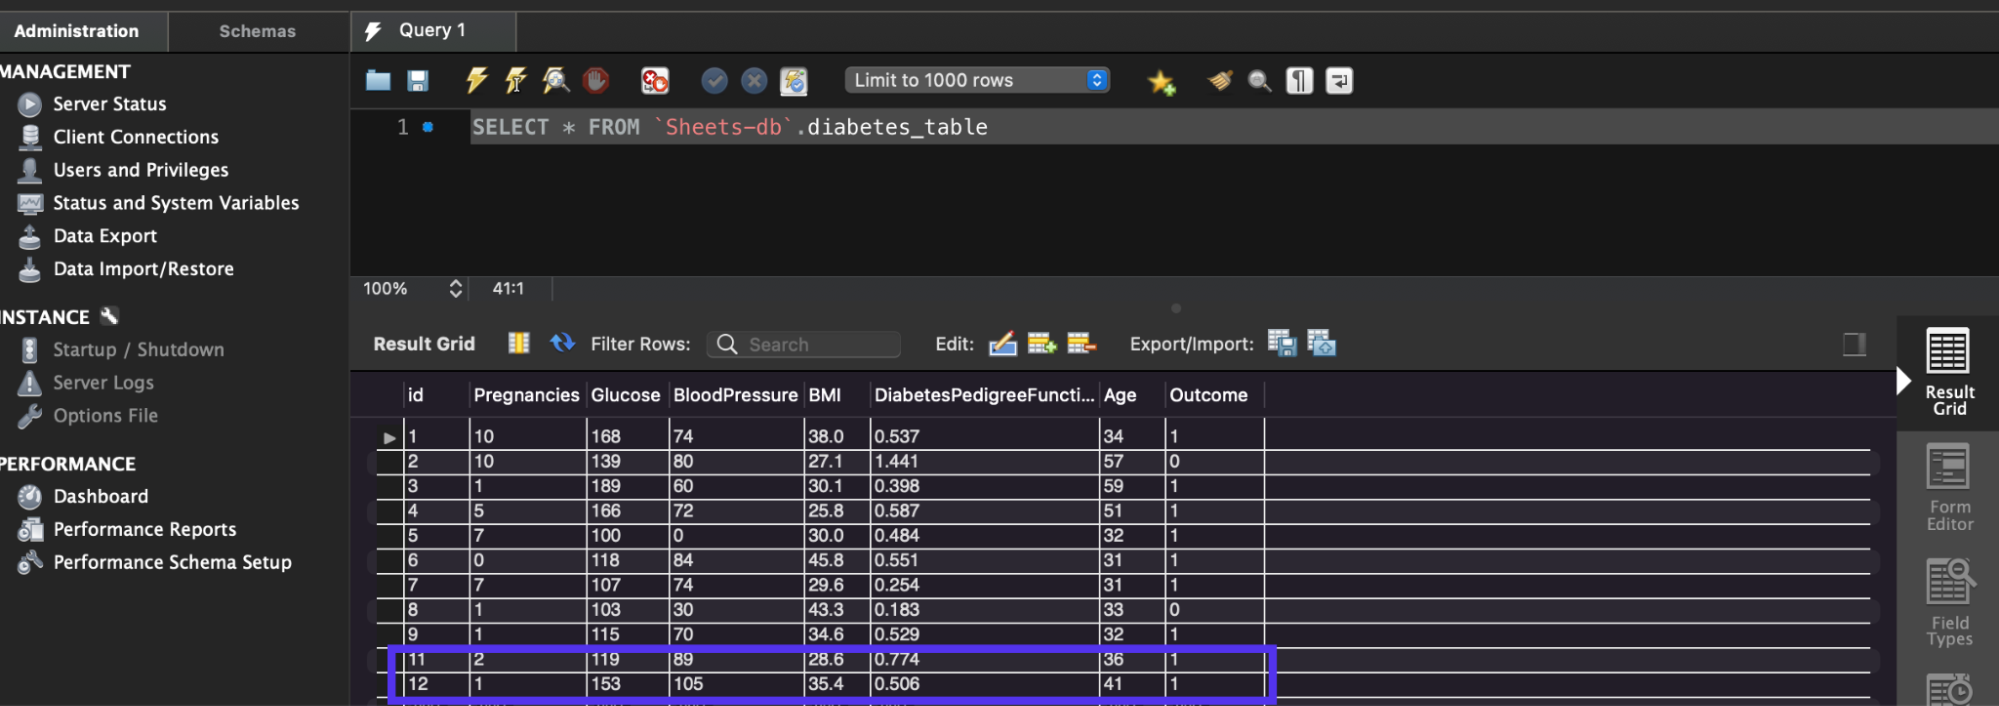Sort by the Age column header
Viewport: 1999px width, 706px height.
pyautogui.click(x=1132, y=395)
